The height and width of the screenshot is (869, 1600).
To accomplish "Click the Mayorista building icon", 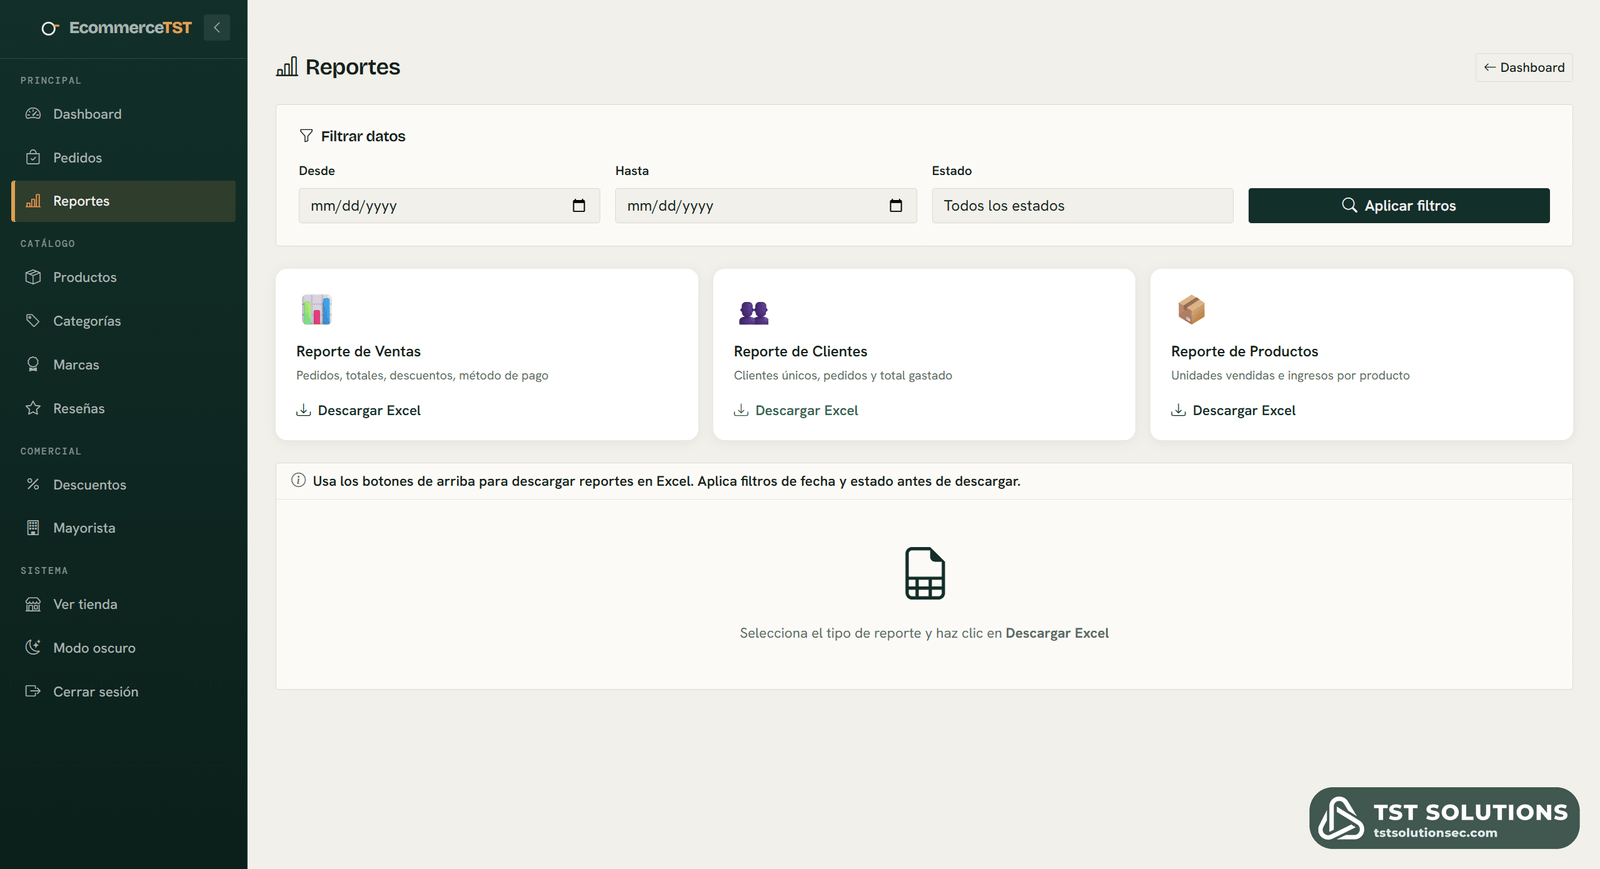I will click(33, 528).
